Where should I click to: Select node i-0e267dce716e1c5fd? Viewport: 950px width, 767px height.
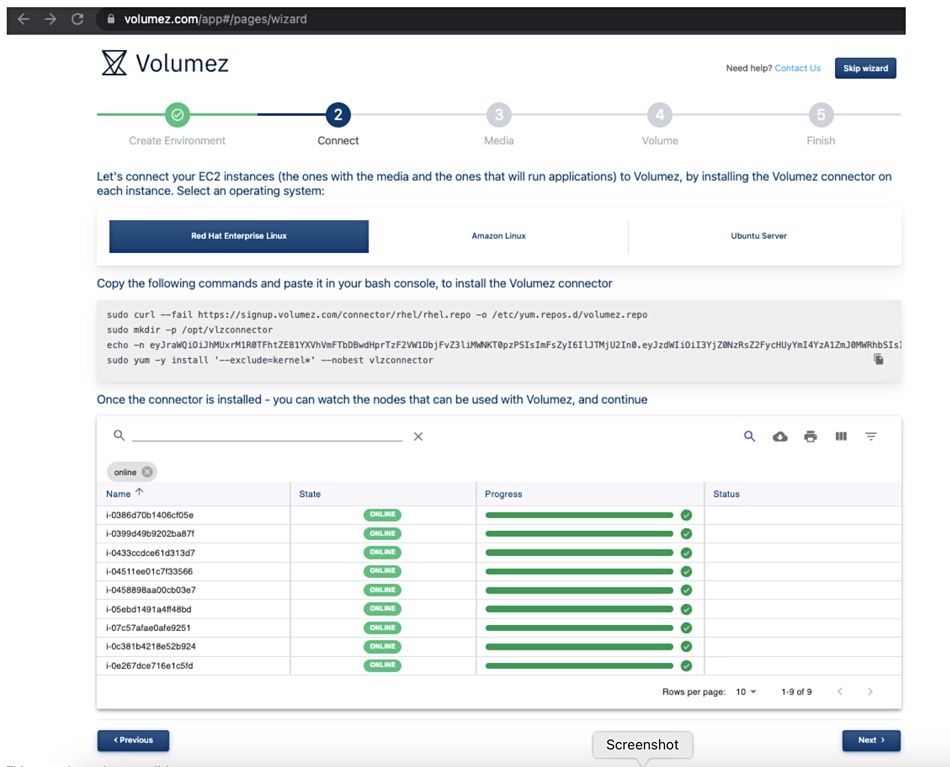149,665
